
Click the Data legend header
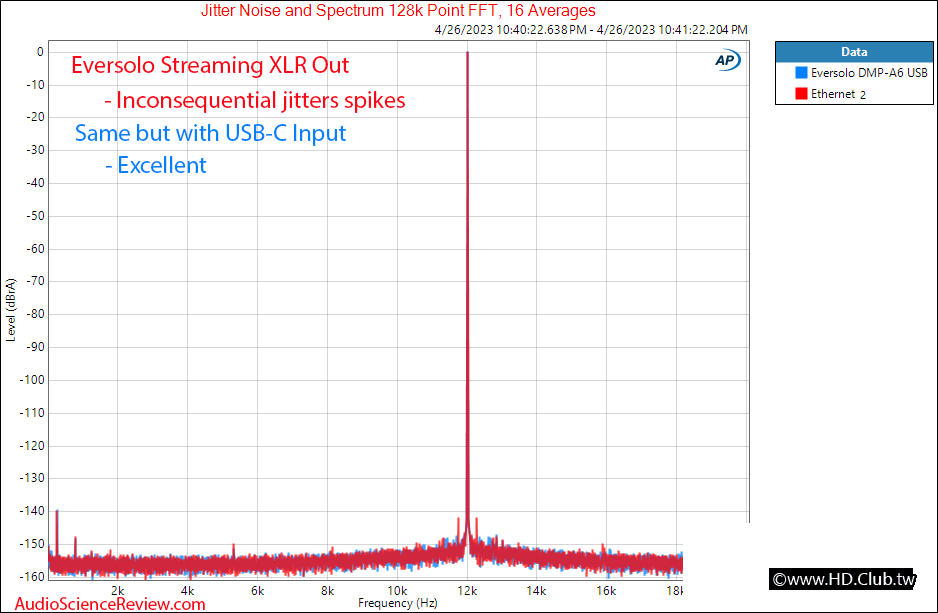pos(854,52)
